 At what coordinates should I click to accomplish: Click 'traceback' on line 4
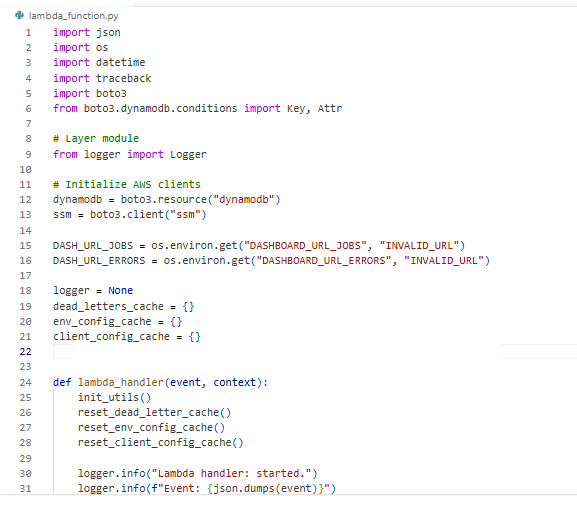point(124,78)
